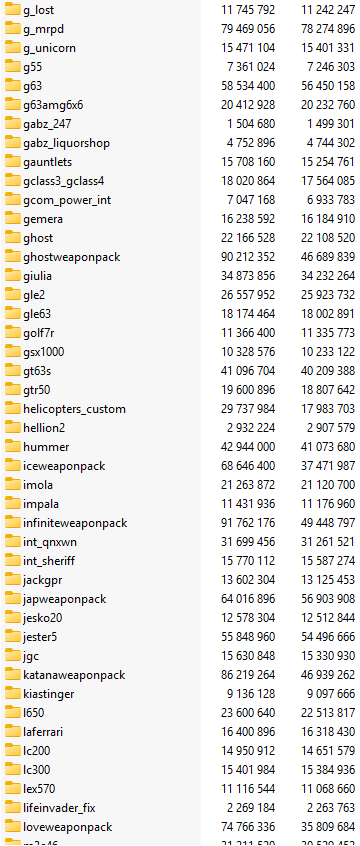
Task: Select the gauntlets folder icon
Action: 12,161
